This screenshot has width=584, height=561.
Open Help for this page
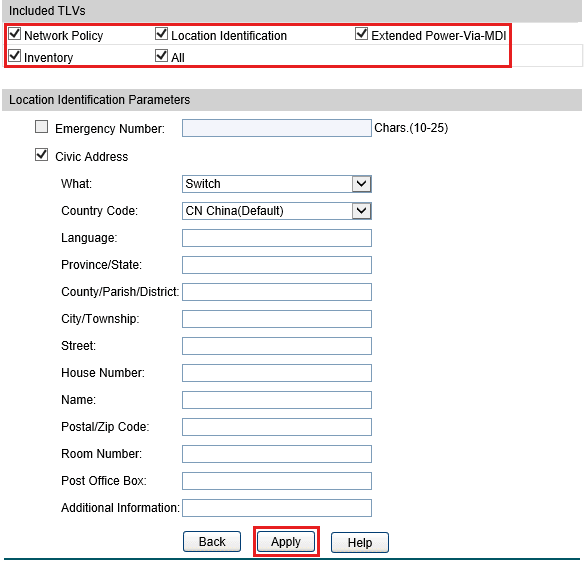click(360, 542)
